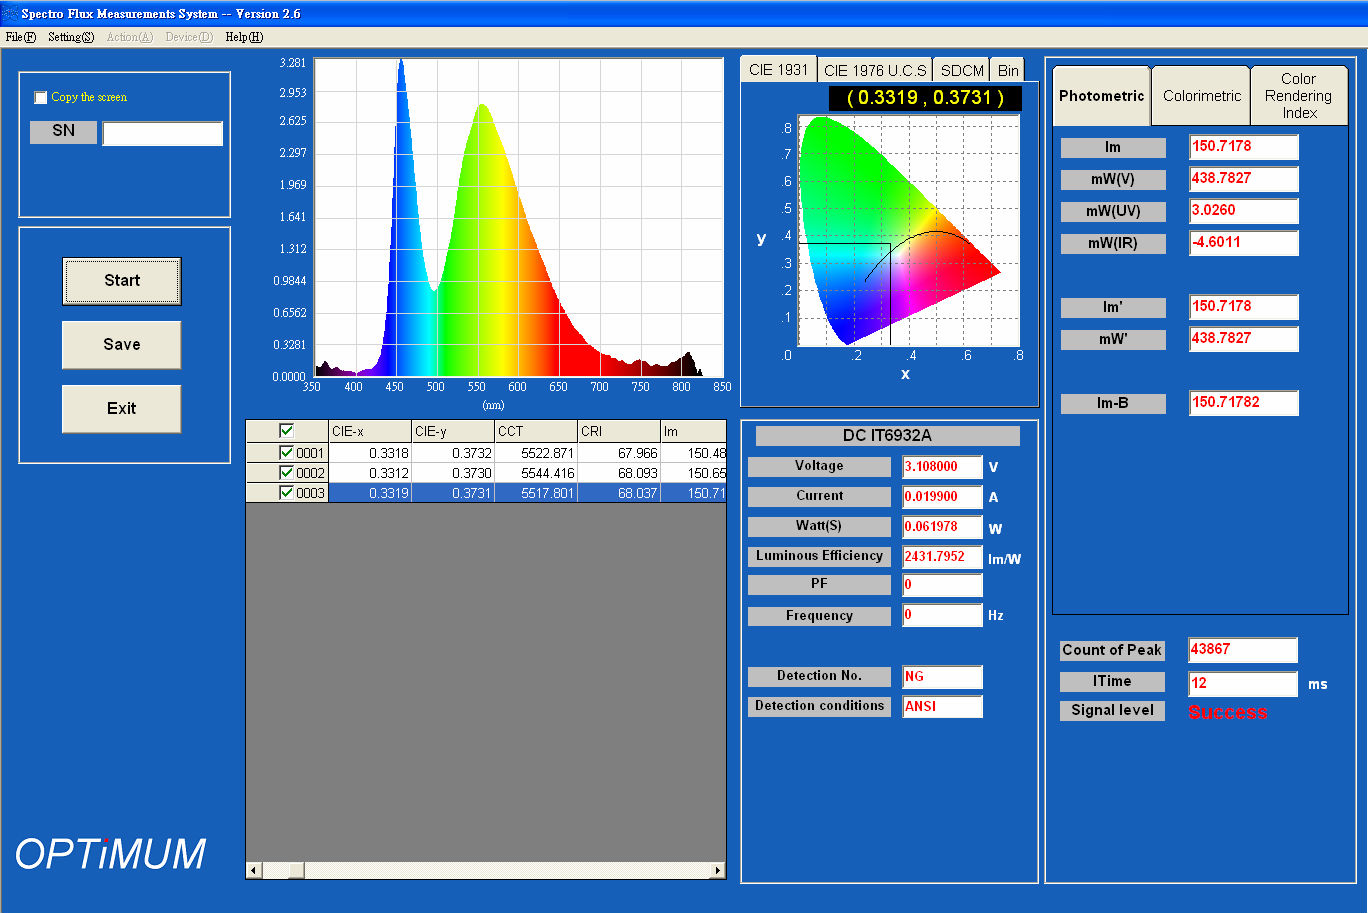
Task: Toggle the select-all checkbox in table header
Action: [x=287, y=431]
